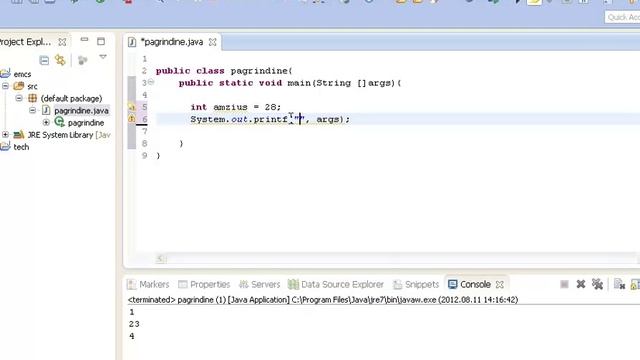
Task: Select the tech project
Action: (x=21, y=147)
